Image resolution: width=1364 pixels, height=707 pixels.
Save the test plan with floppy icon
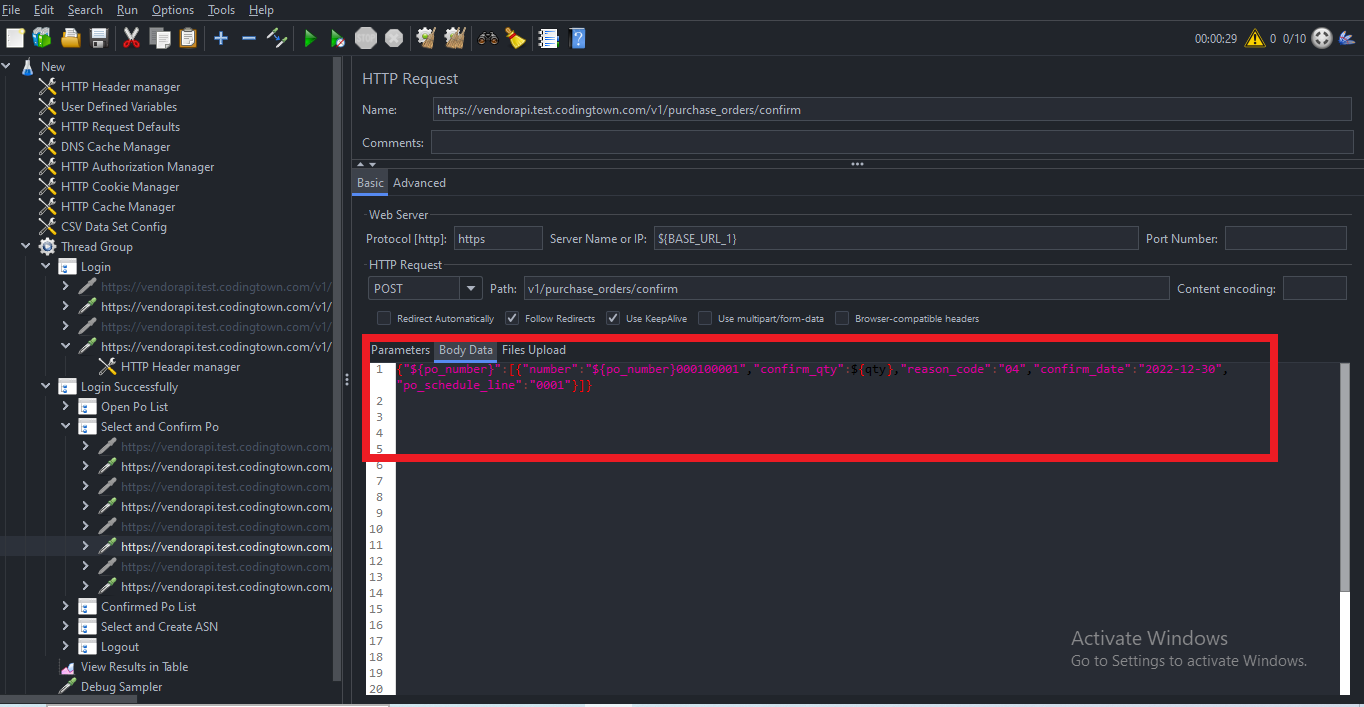(x=98, y=38)
